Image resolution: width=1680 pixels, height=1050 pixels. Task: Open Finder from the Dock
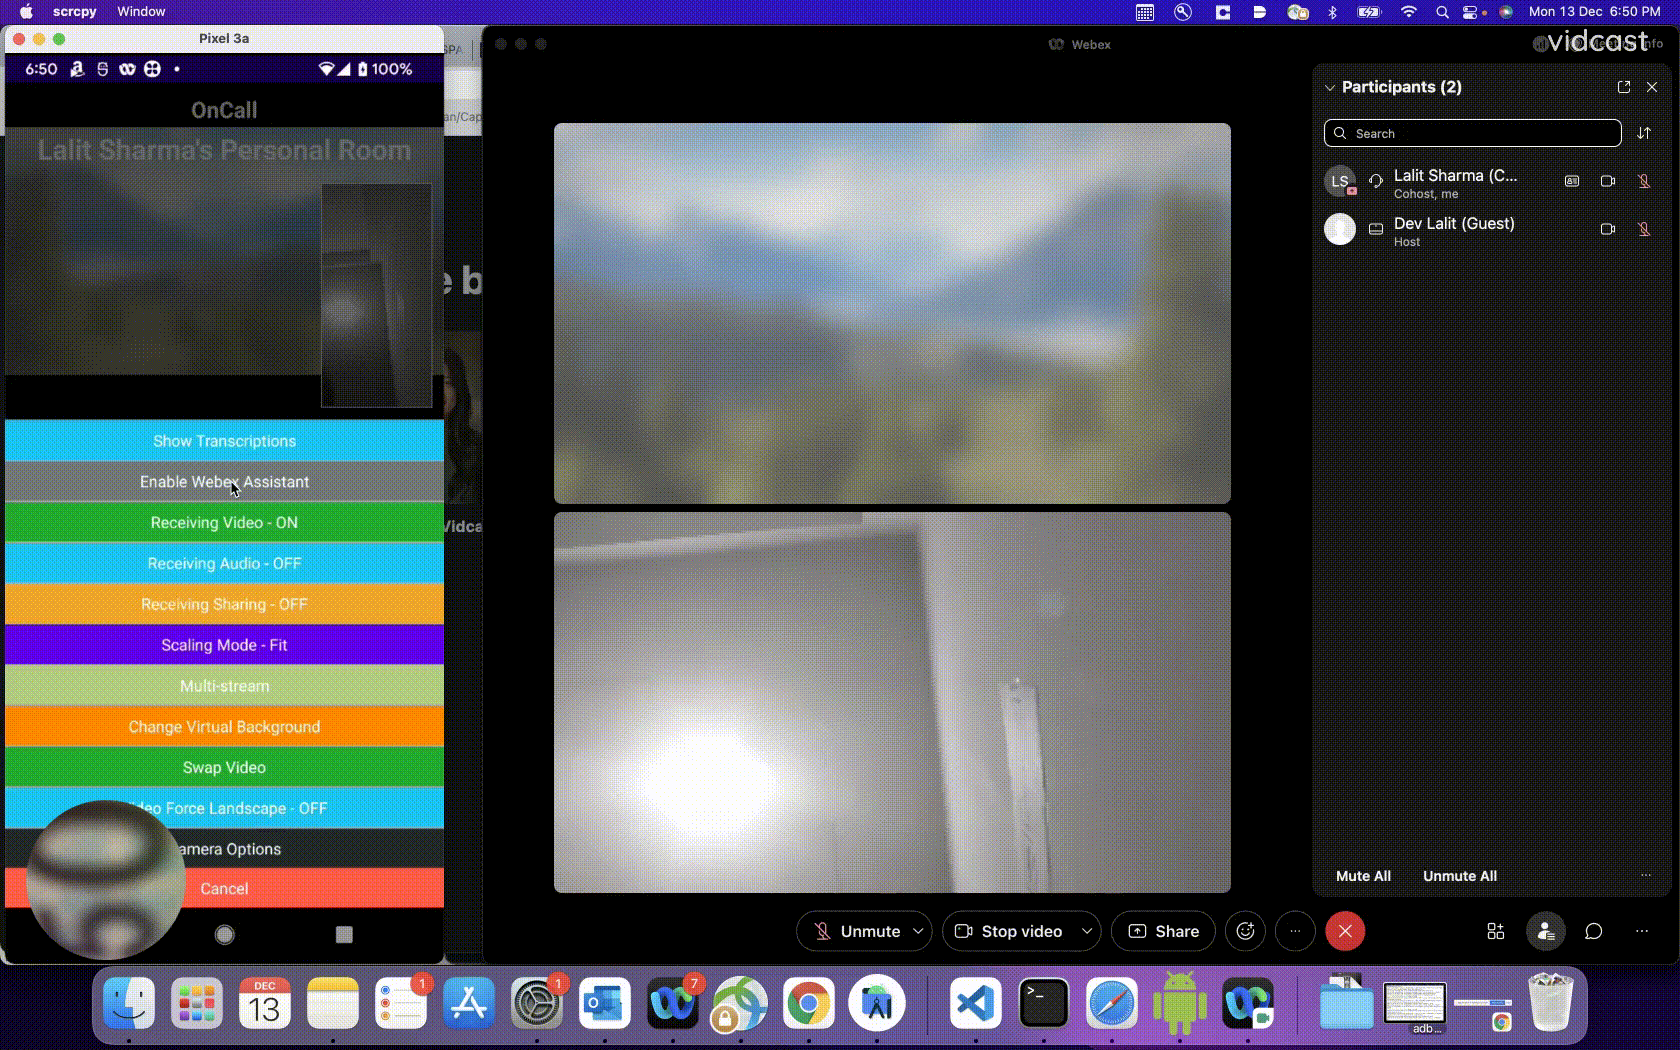point(129,1003)
